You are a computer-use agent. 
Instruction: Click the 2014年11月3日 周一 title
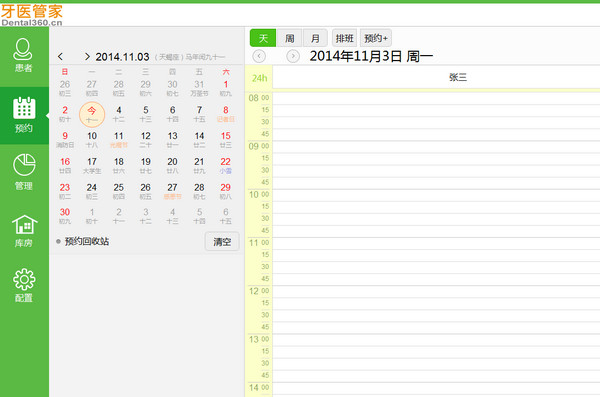[371, 56]
